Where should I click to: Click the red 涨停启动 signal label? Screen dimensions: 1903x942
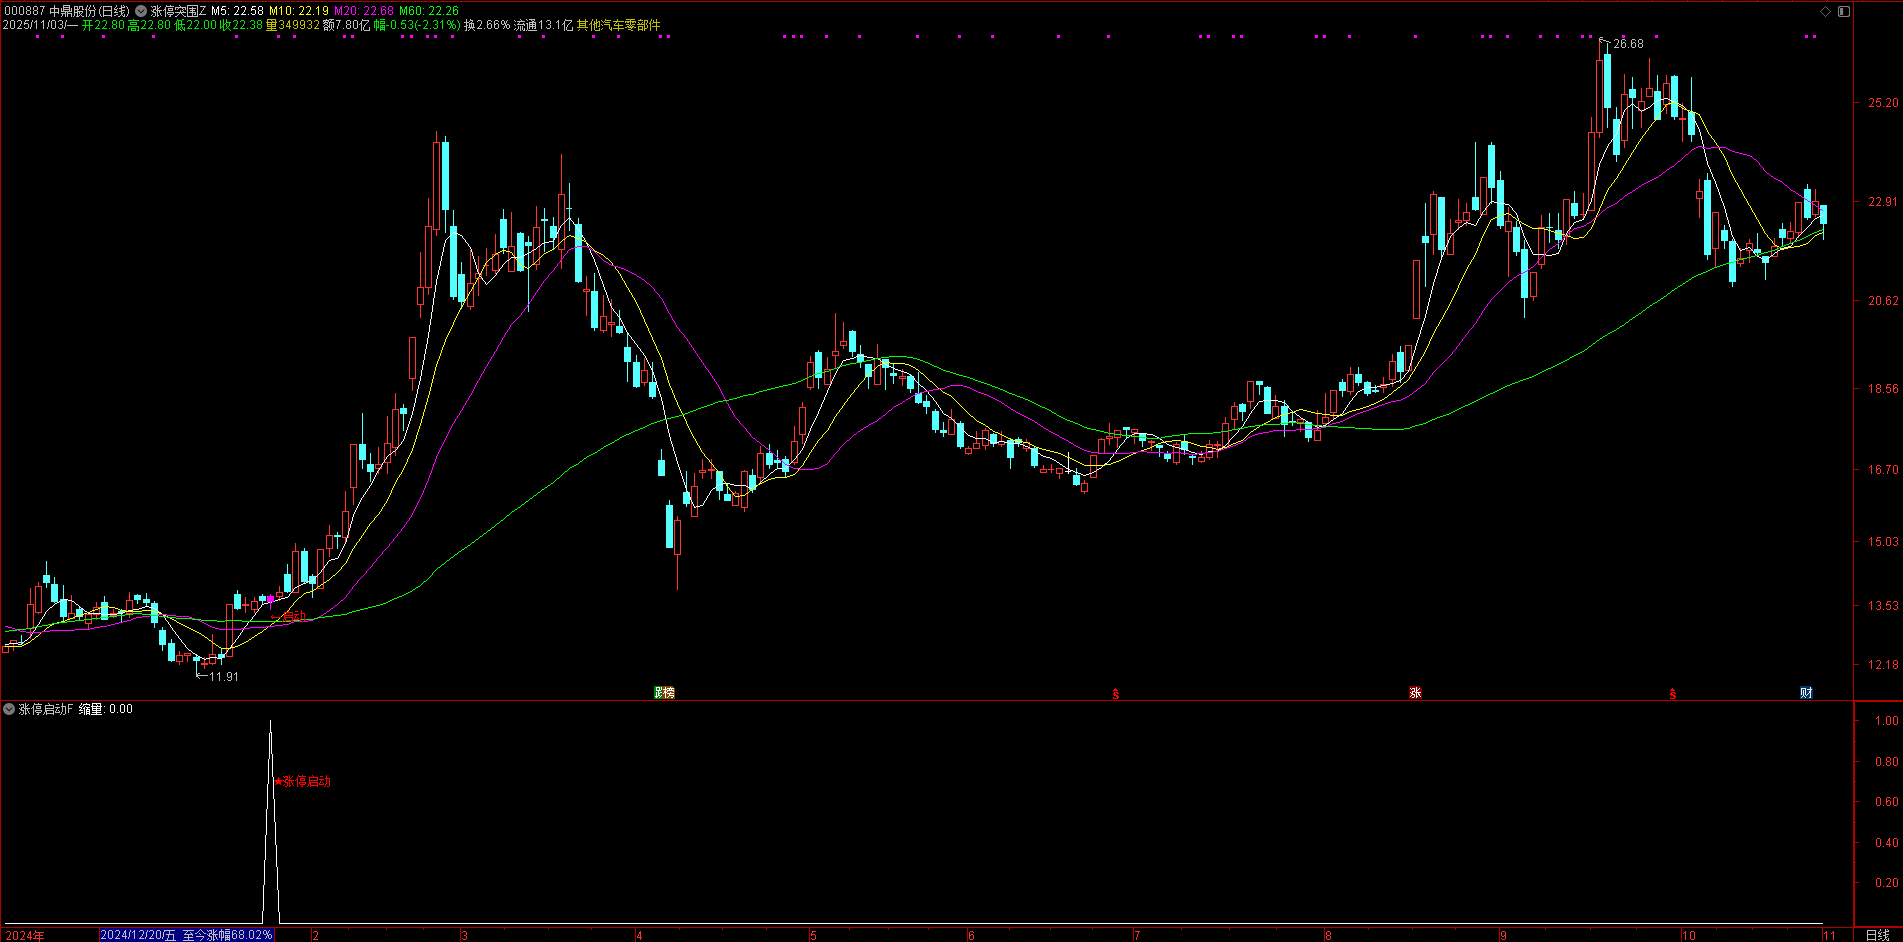[x=305, y=781]
